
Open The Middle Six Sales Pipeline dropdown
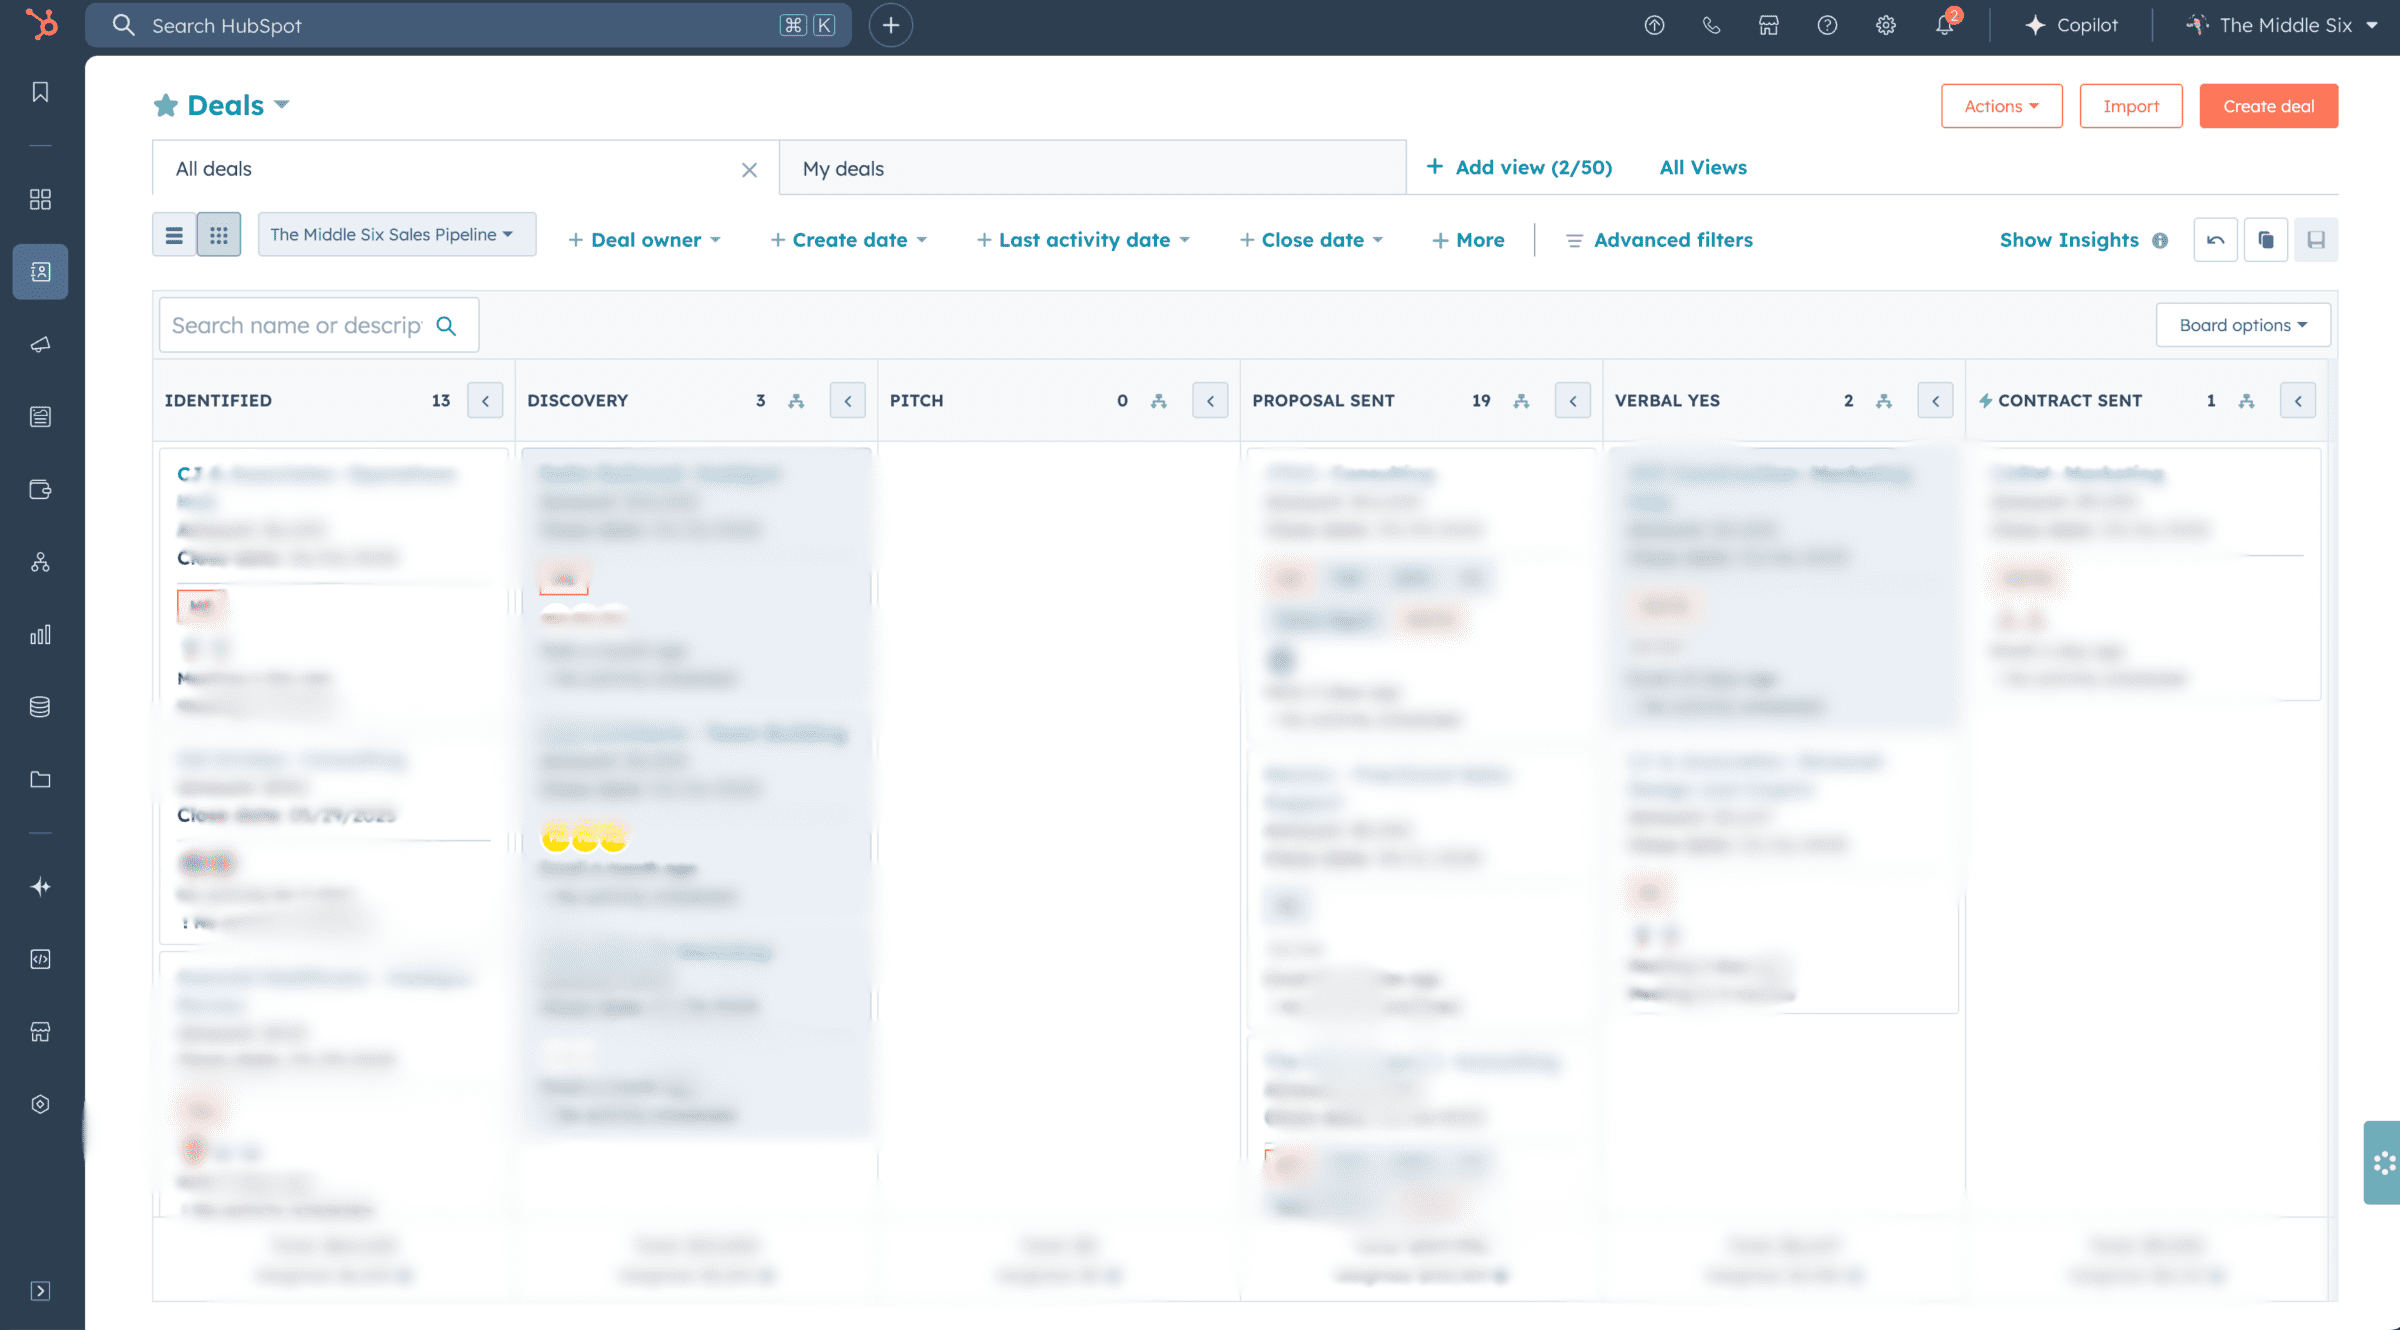(397, 234)
